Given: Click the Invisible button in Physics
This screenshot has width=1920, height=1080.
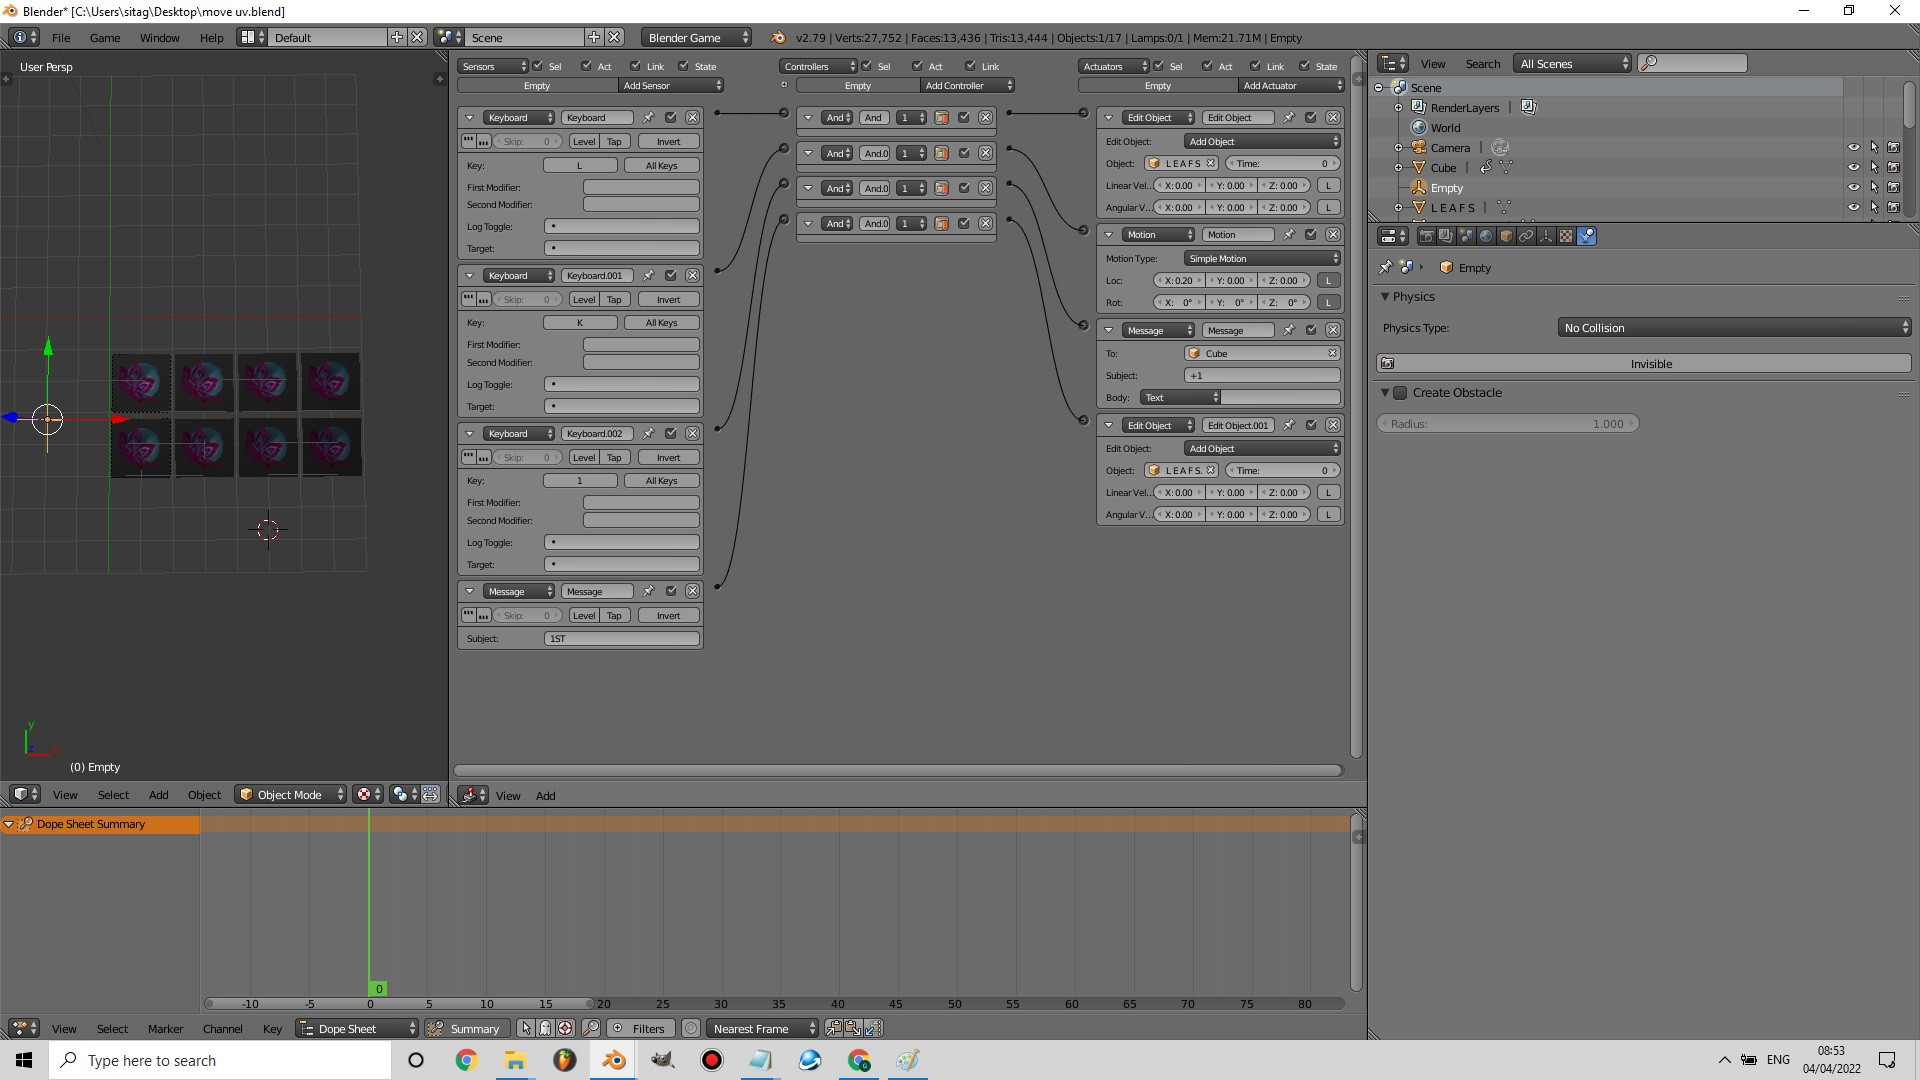Looking at the screenshot, I should (x=1644, y=364).
